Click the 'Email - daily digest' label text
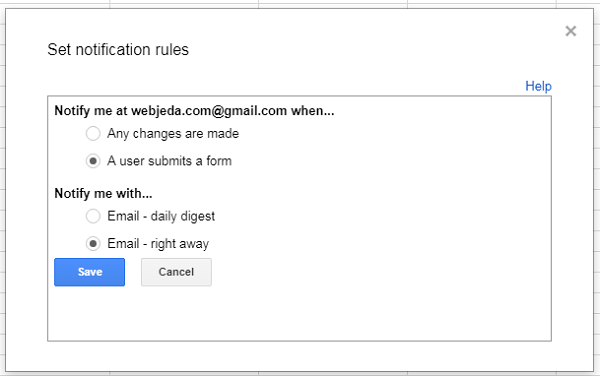This screenshot has width=600, height=376. click(161, 216)
